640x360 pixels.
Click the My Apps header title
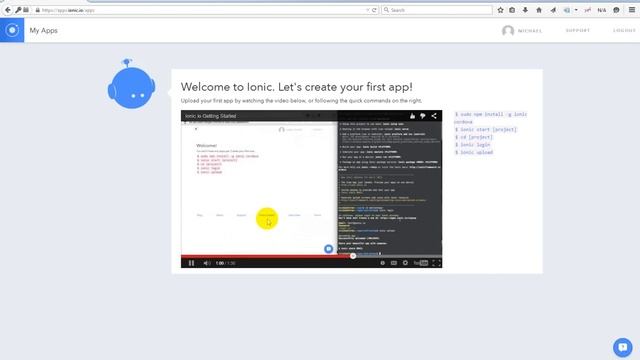click(x=44, y=31)
